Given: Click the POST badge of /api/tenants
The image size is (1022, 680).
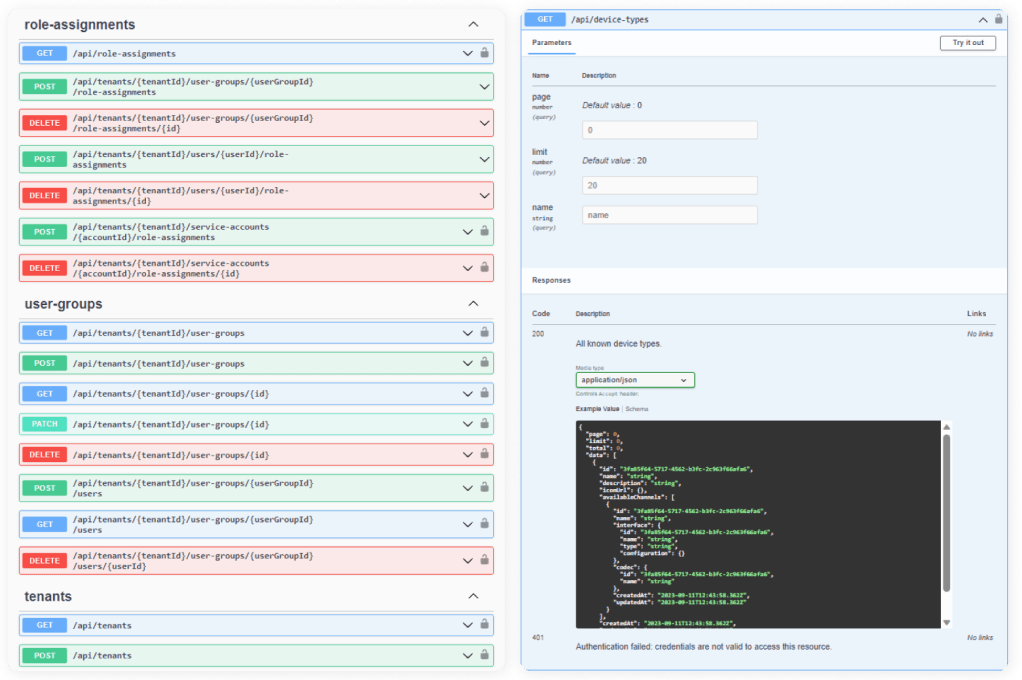Looking at the screenshot, I should point(44,655).
